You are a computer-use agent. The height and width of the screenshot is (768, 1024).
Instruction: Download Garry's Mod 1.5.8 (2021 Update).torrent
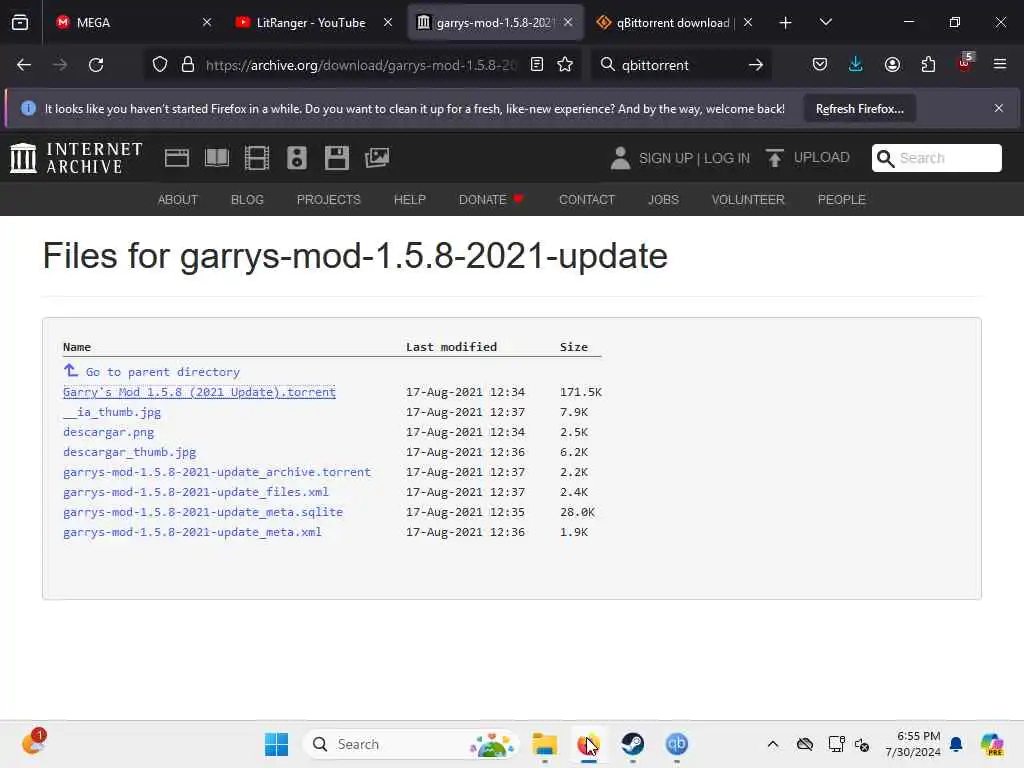[x=199, y=392]
